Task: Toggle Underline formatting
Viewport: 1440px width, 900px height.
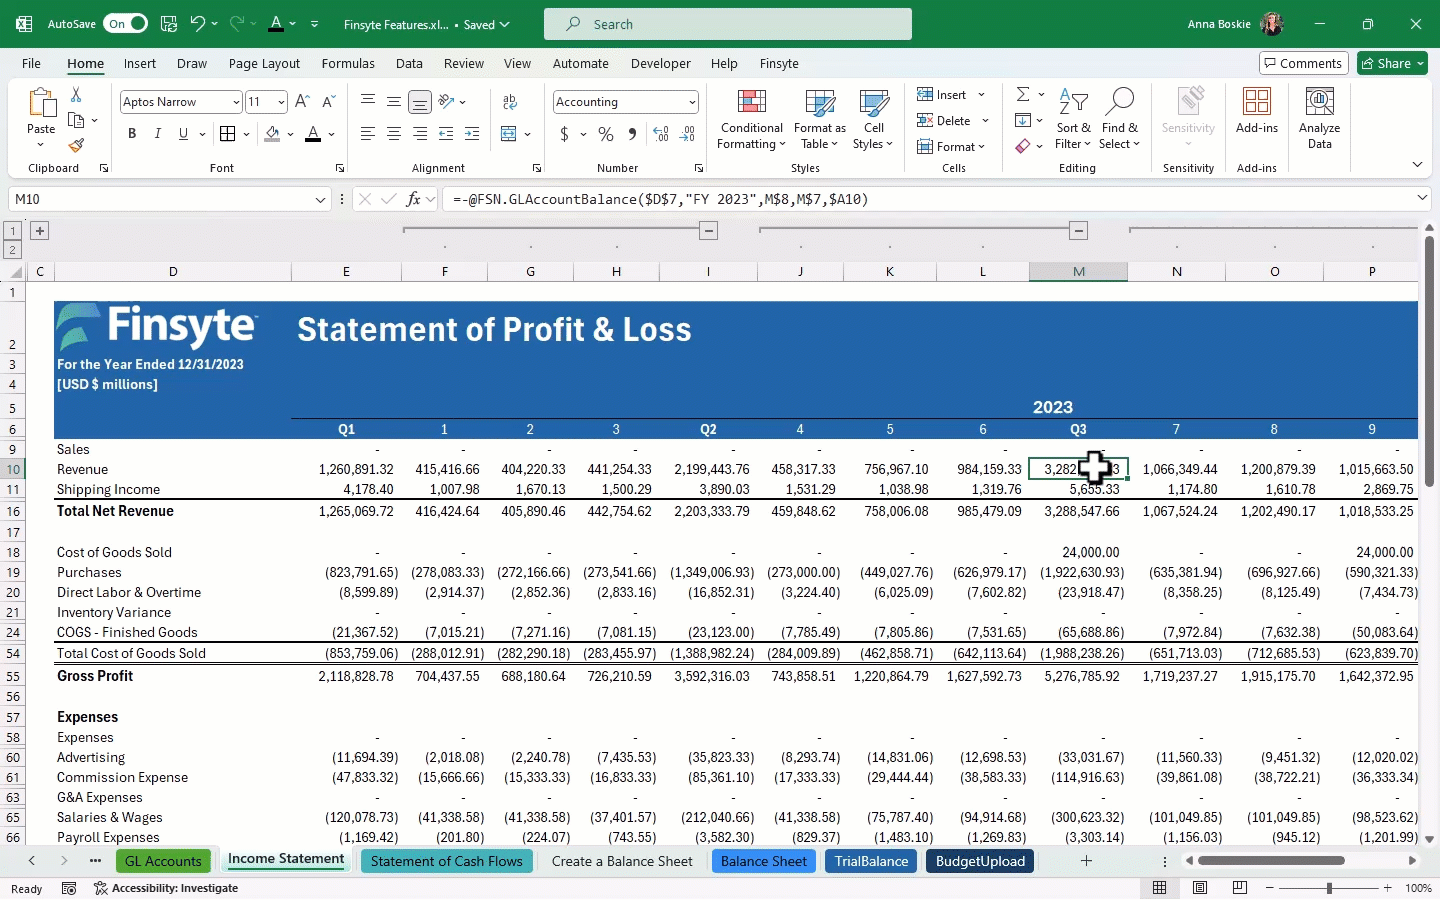Action: click(x=183, y=134)
